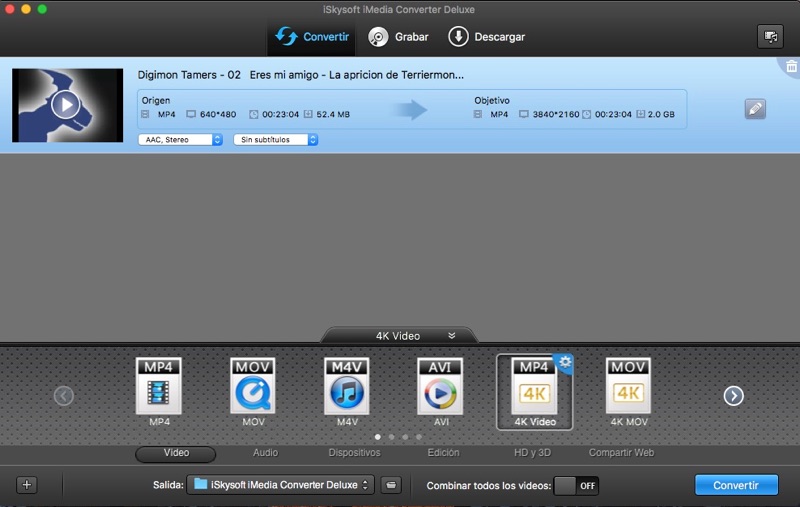
Task: Jump to fourth format page dot
Action: click(x=419, y=437)
